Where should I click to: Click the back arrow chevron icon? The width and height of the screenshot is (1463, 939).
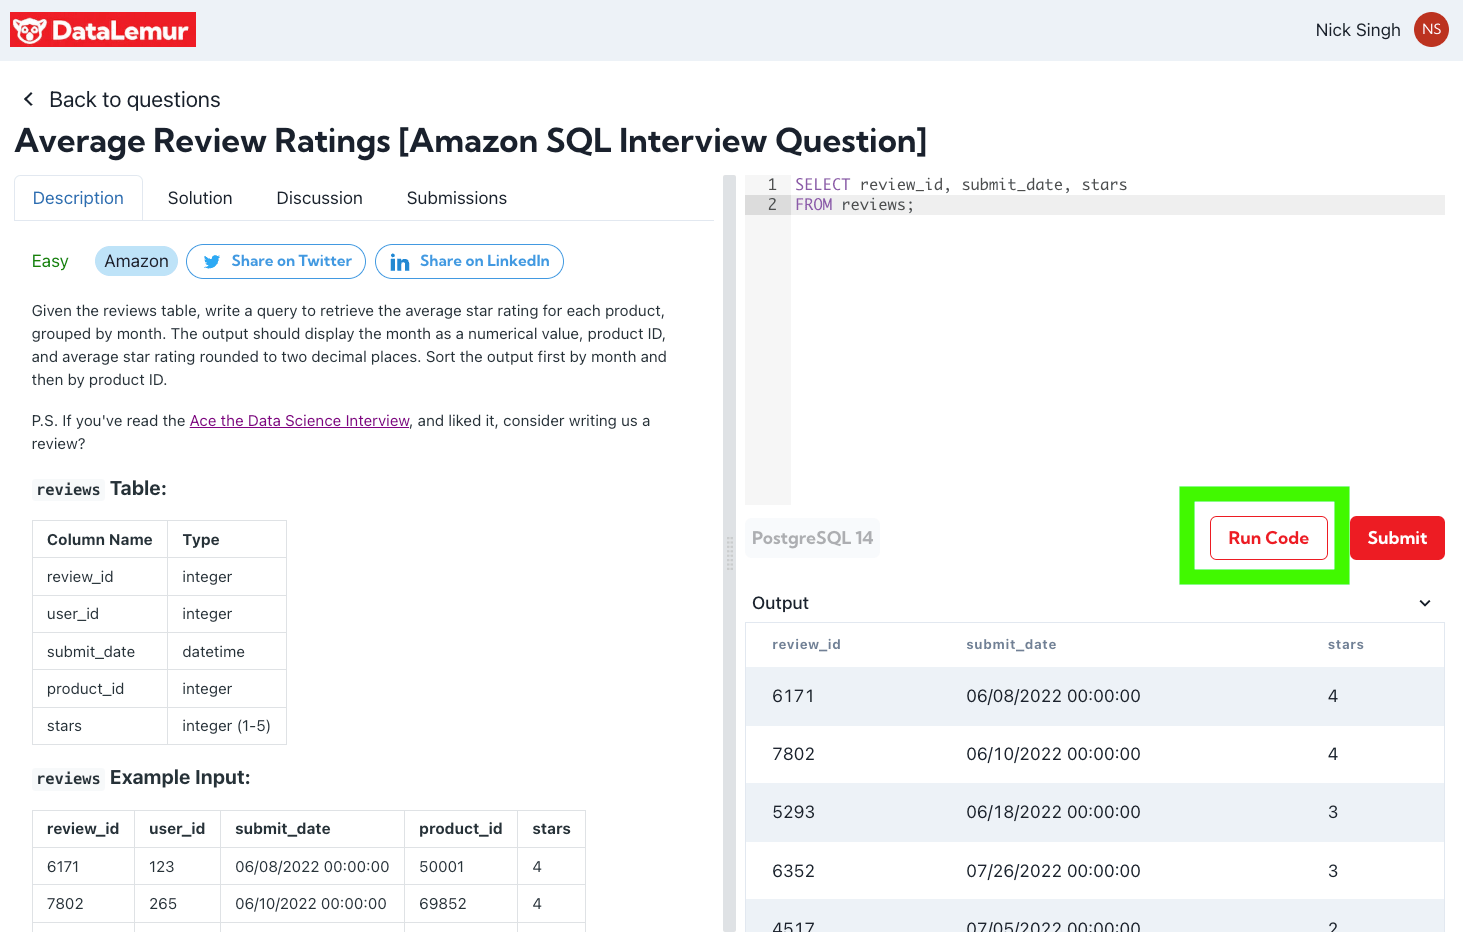28,99
